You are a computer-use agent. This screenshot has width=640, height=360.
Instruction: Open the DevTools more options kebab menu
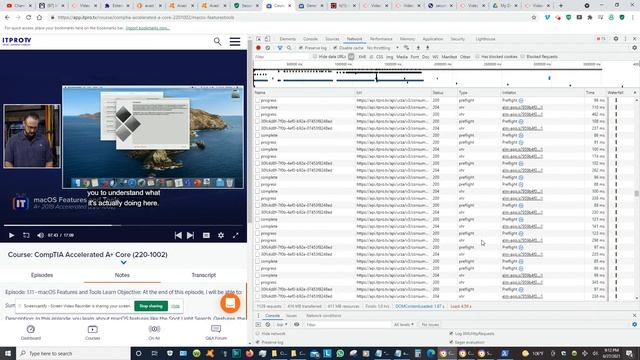pos(625,39)
